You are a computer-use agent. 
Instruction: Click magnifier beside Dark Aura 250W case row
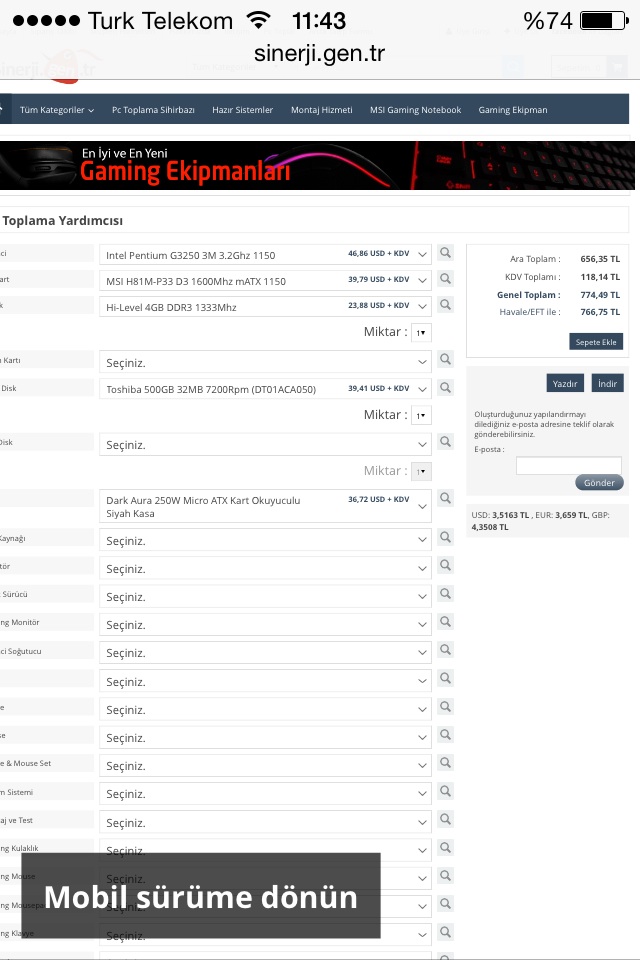446,498
